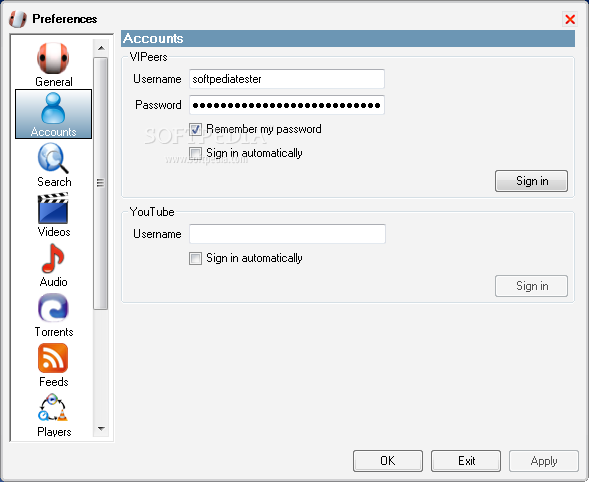Open the Search preferences category

click(53, 165)
